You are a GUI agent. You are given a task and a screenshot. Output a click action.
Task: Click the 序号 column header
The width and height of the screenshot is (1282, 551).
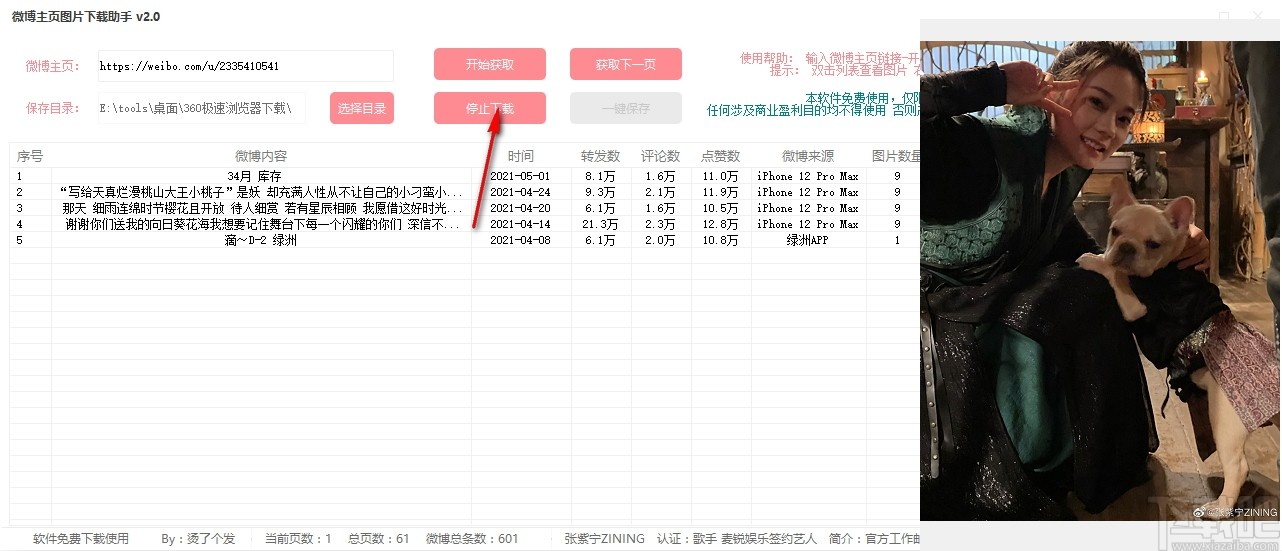click(30, 156)
